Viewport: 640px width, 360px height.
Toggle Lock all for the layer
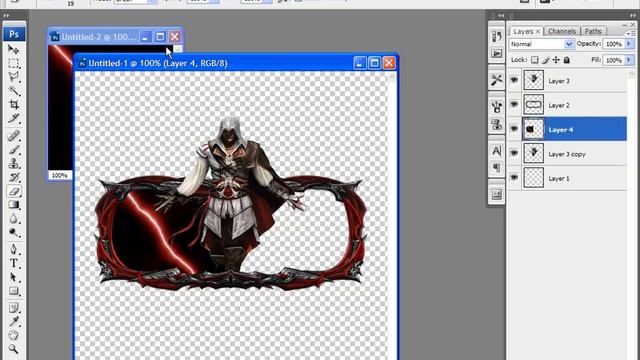pyautogui.click(x=567, y=60)
